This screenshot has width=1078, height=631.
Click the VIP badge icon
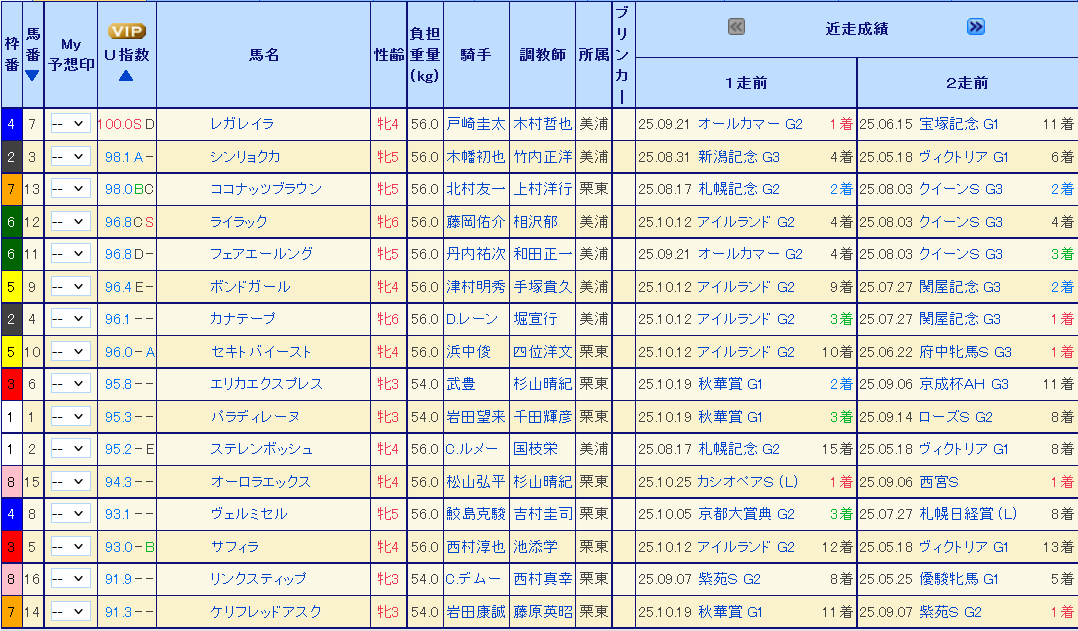(x=126, y=32)
